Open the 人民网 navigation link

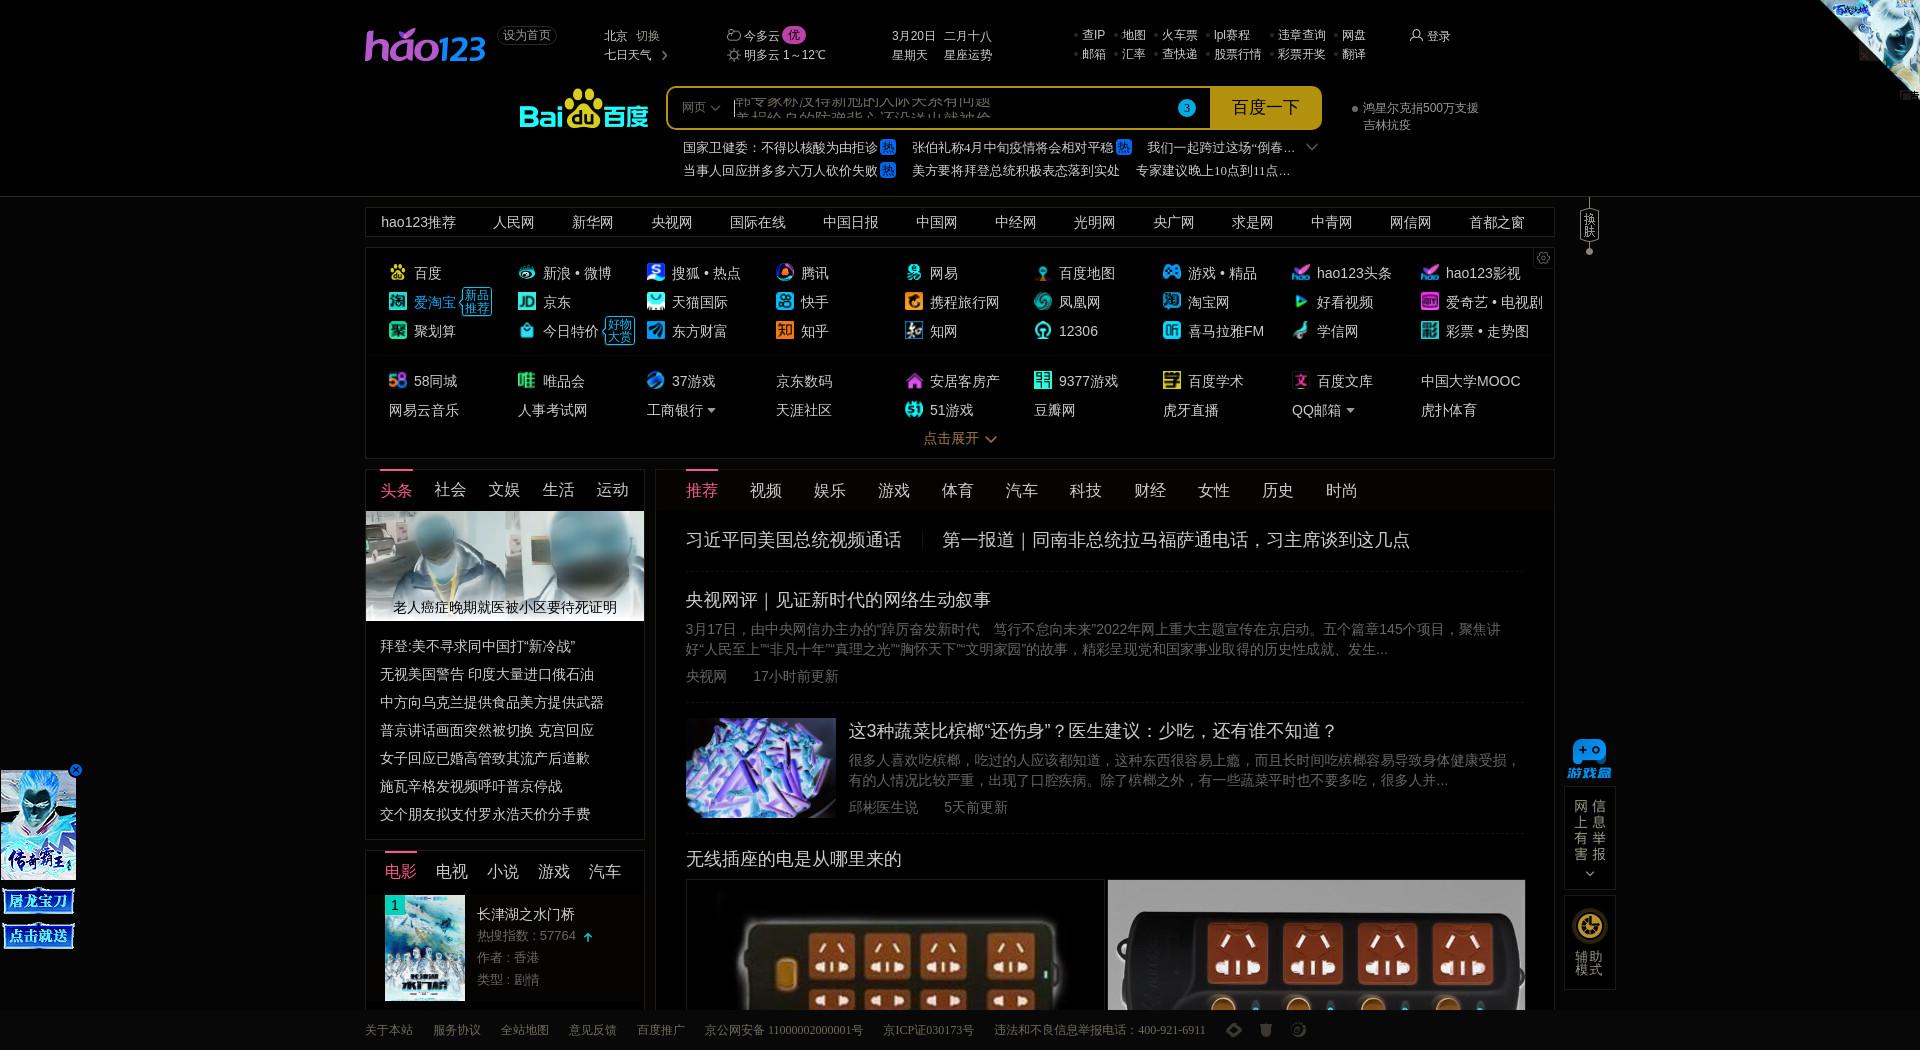[514, 223]
